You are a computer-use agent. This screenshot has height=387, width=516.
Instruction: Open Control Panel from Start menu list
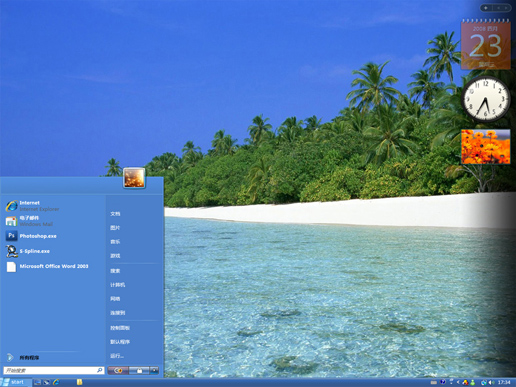pyautogui.click(x=120, y=328)
